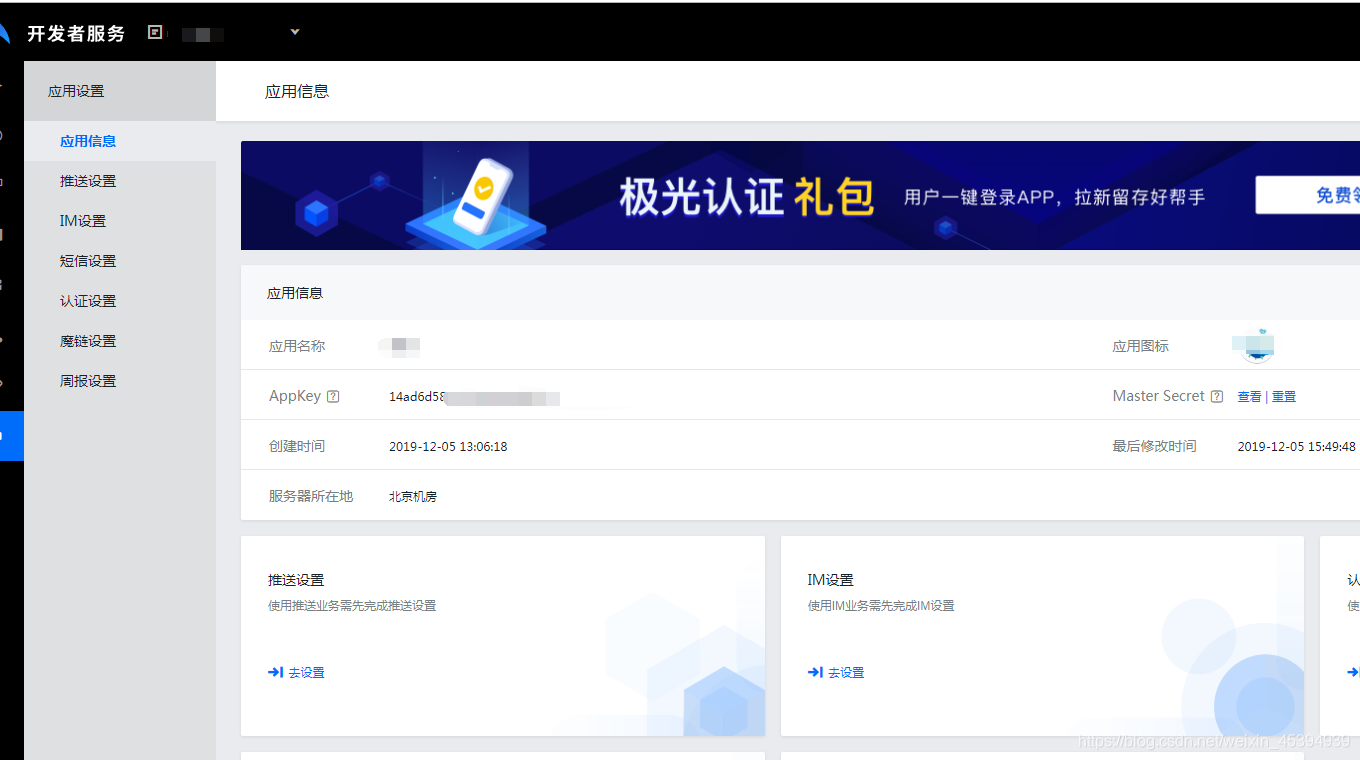The height and width of the screenshot is (760, 1360).
Task: Click the AppKey value starting with 14ad6d58
Action: click(474, 397)
